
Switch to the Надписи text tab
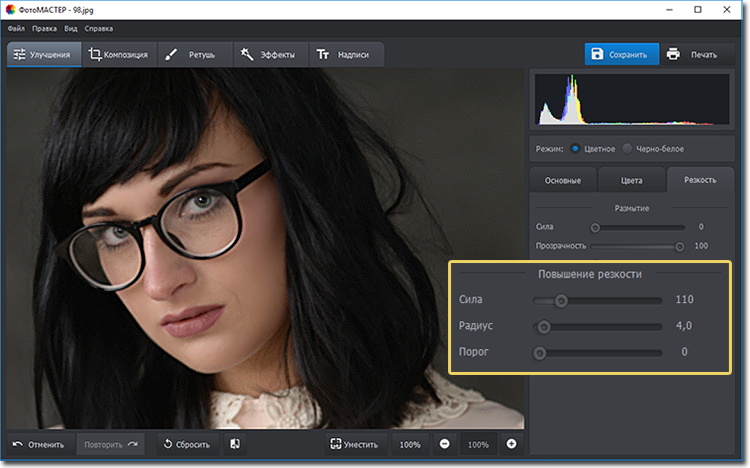[x=344, y=54]
